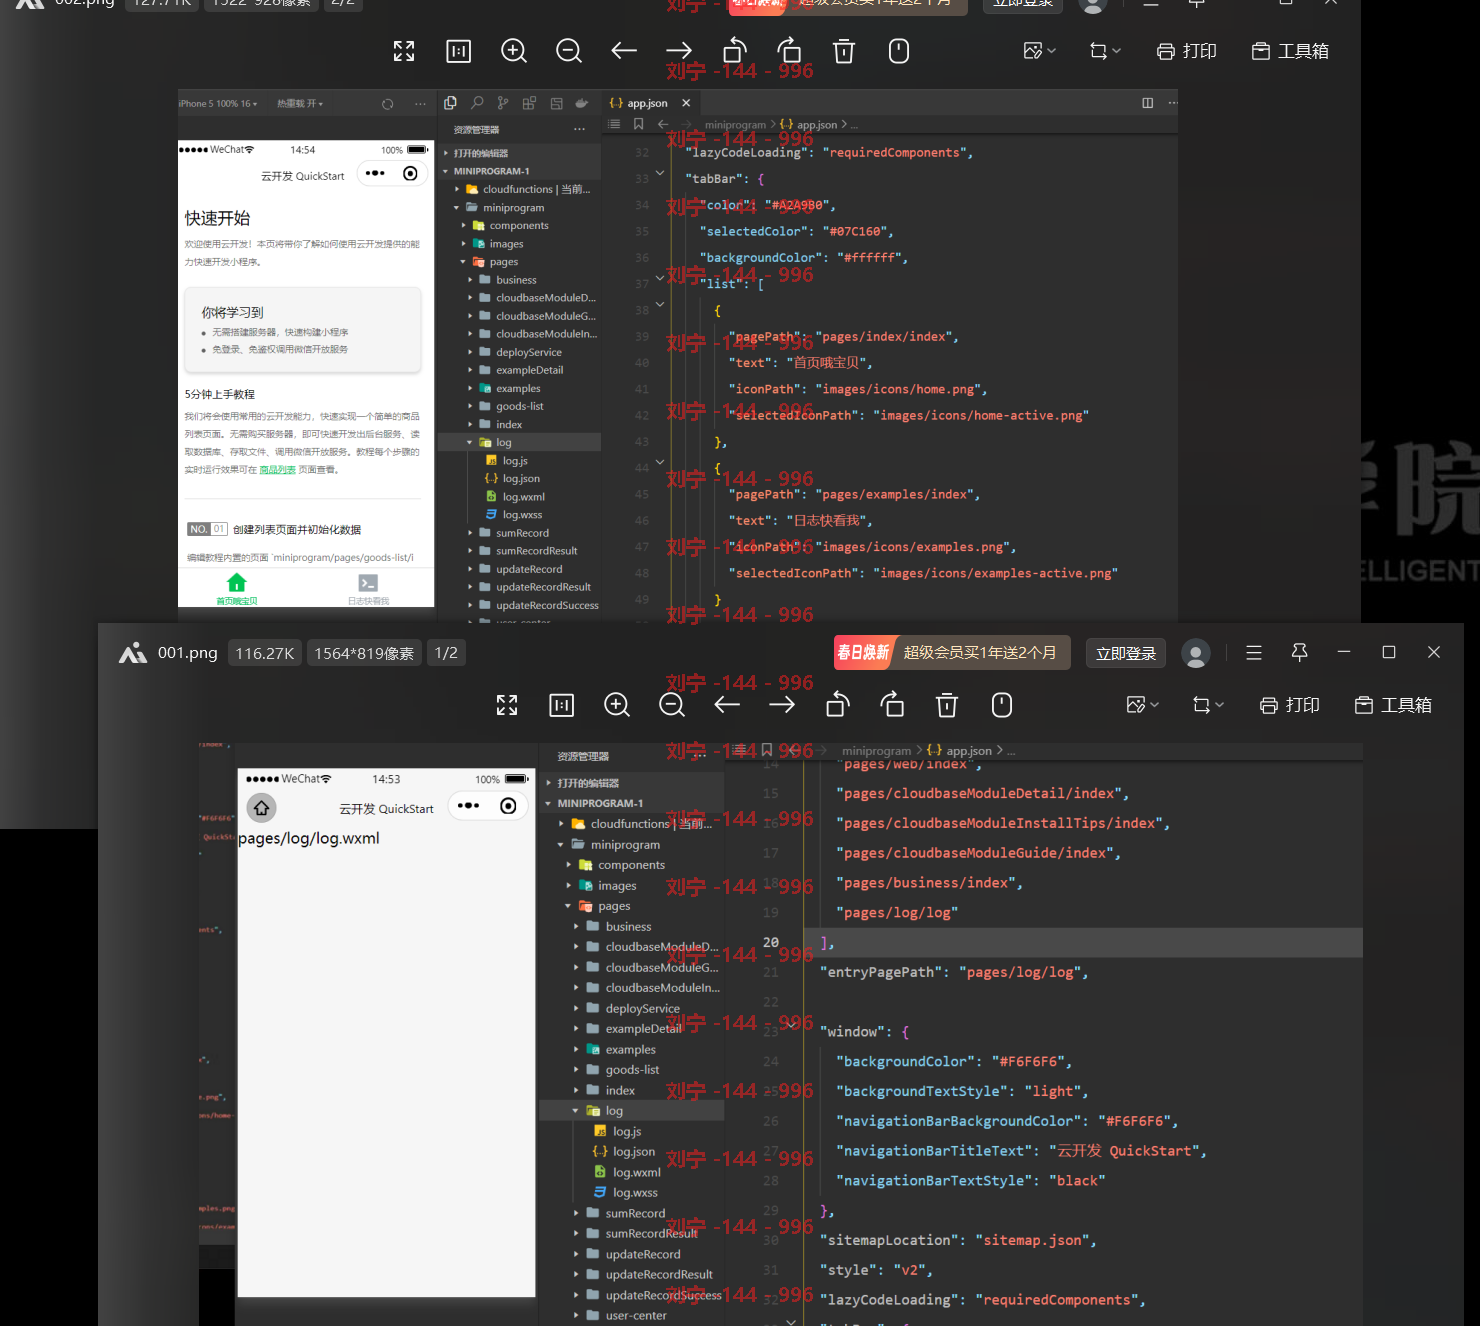
Task: Expand the edit tool dropdown arrow in the 002.png window
Action: [x=1052, y=51]
